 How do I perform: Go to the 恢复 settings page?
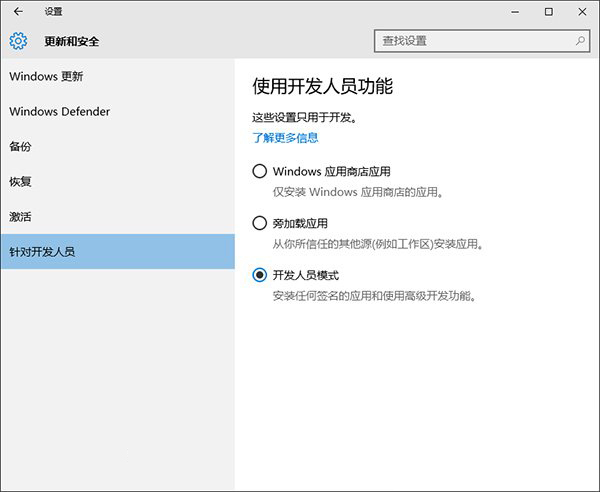[20, 181]
